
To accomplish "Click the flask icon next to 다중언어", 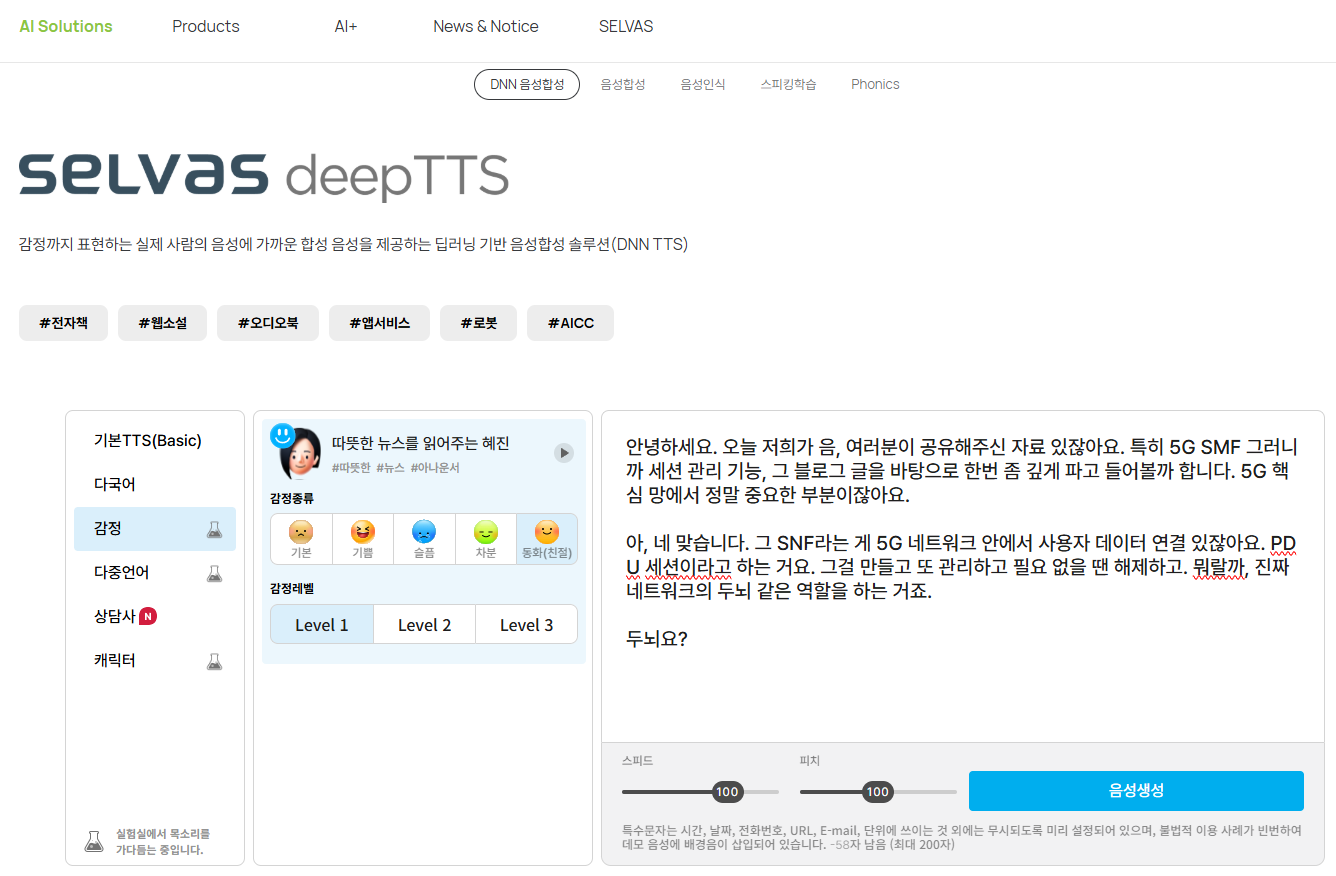I will 214,573.
